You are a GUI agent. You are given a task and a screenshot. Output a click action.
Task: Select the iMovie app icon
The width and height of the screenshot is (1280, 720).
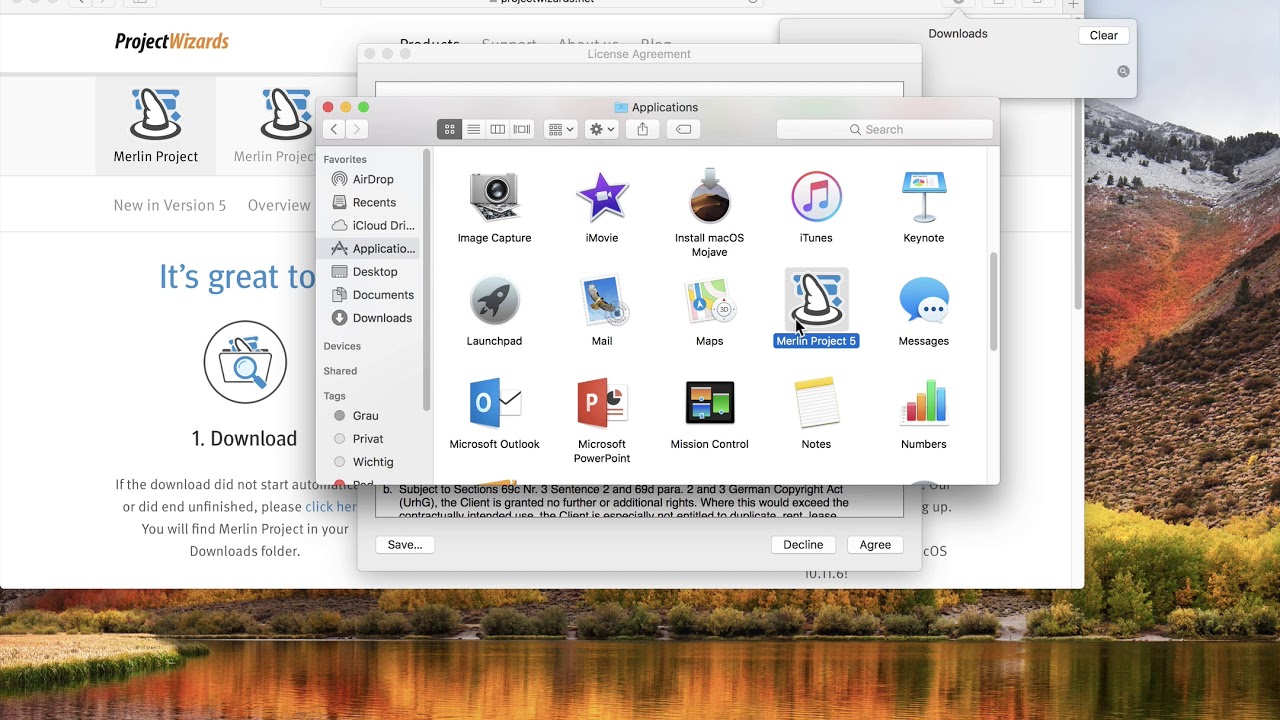coord(602,197)
